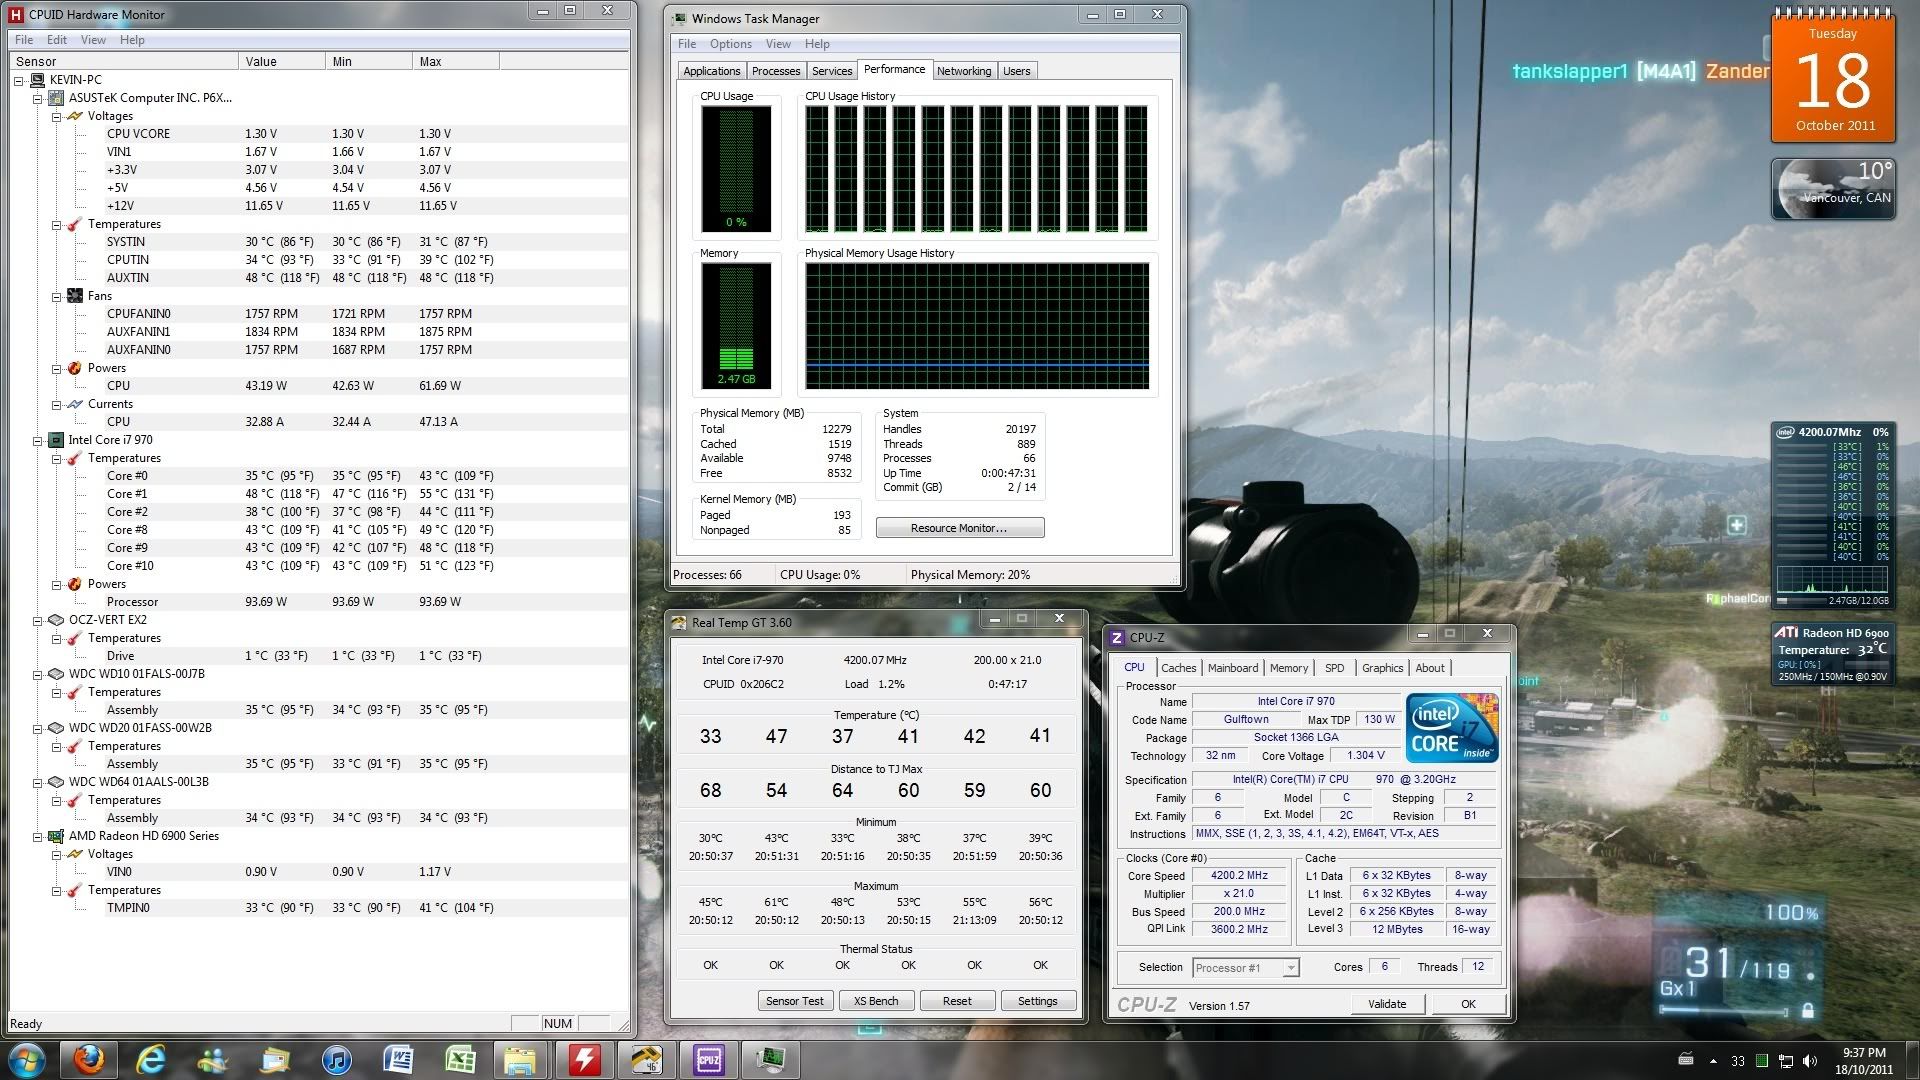The width and height of the screenshot is (1920, 1080).
Task: Click the Real Temp window title icon
Action: 679,622
